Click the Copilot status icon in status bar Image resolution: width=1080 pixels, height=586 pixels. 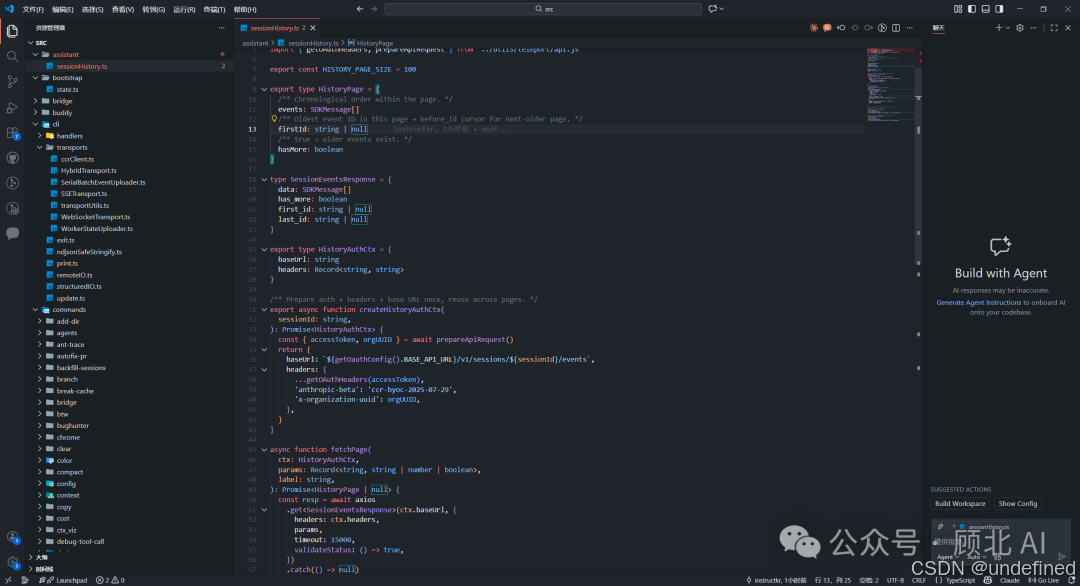988,580
